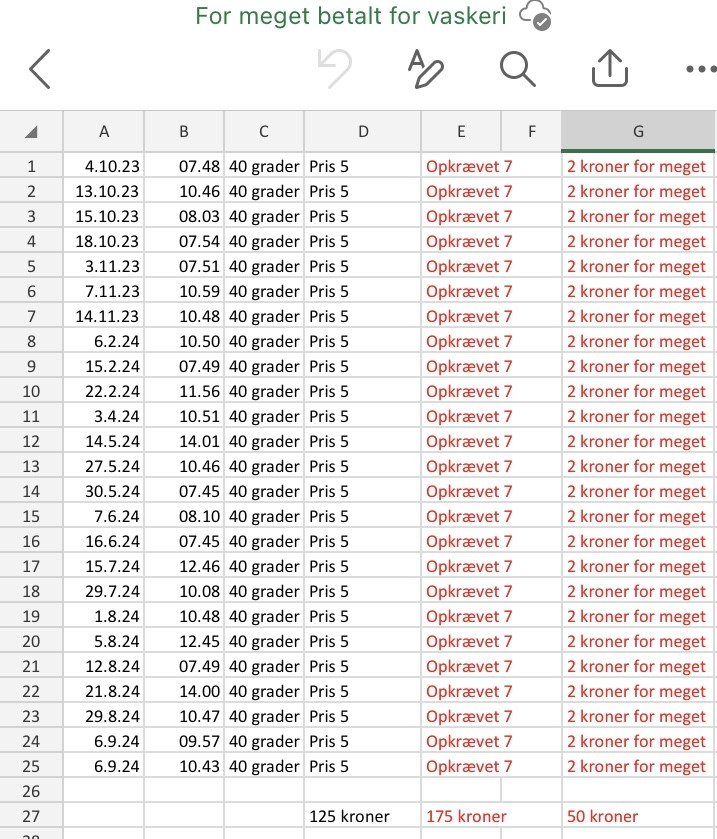
Task: Tap the cloud sync status icon
Action: point(536,17)
